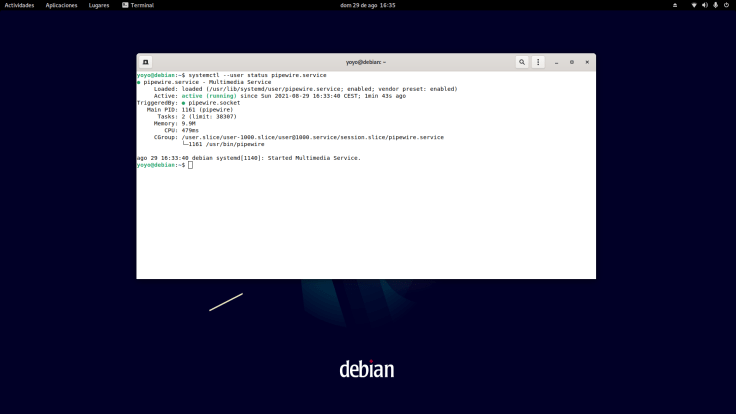Click the Wi-Fi network icon
The height and width of the screenshot is (414, 736).
694,5
